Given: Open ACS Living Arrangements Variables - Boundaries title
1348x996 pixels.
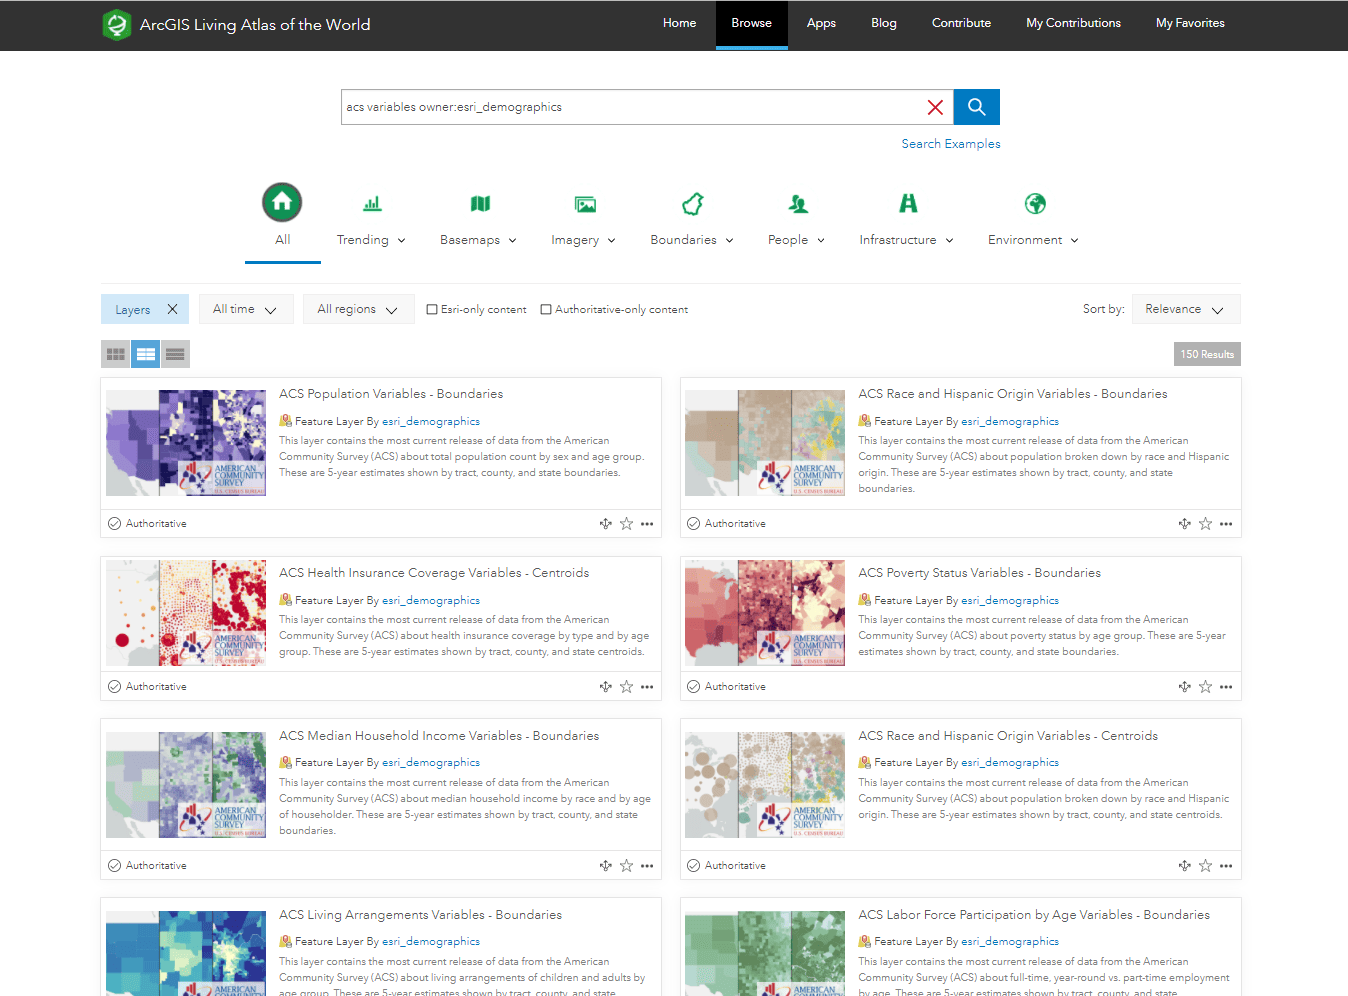Looking at the screenshot, I should [x=420, y=915].
